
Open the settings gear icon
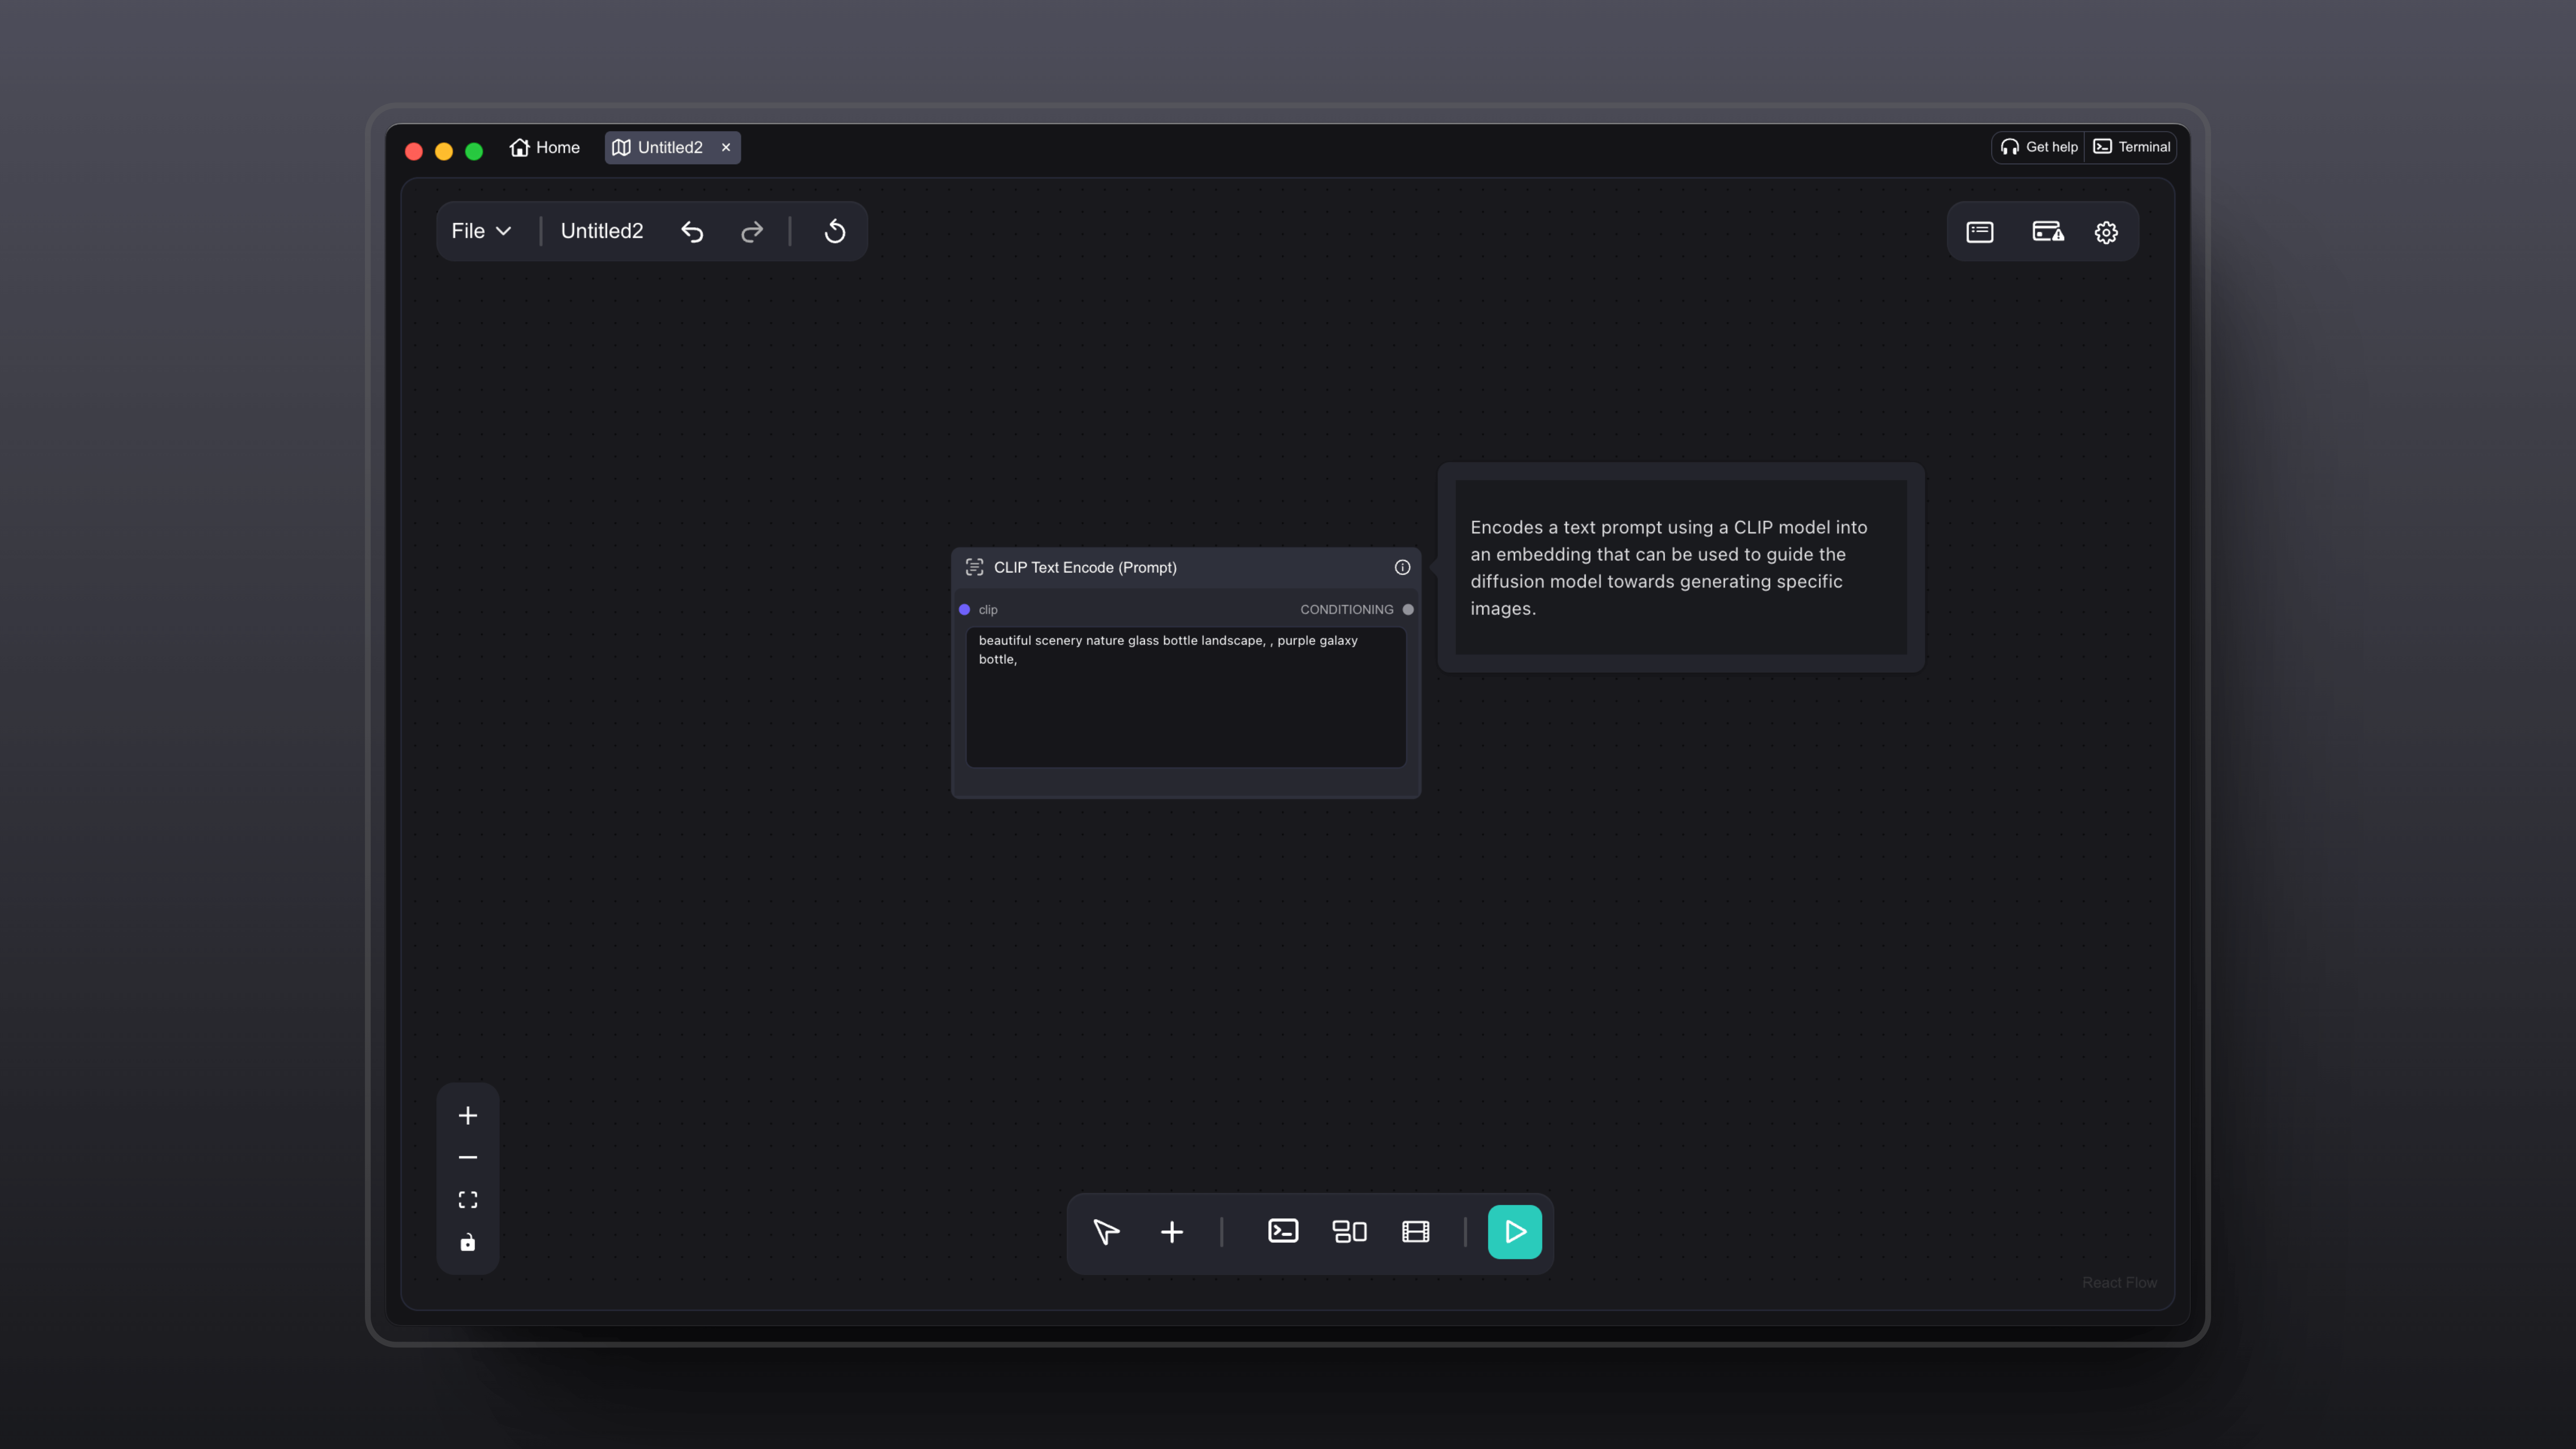pos(2106,232)
